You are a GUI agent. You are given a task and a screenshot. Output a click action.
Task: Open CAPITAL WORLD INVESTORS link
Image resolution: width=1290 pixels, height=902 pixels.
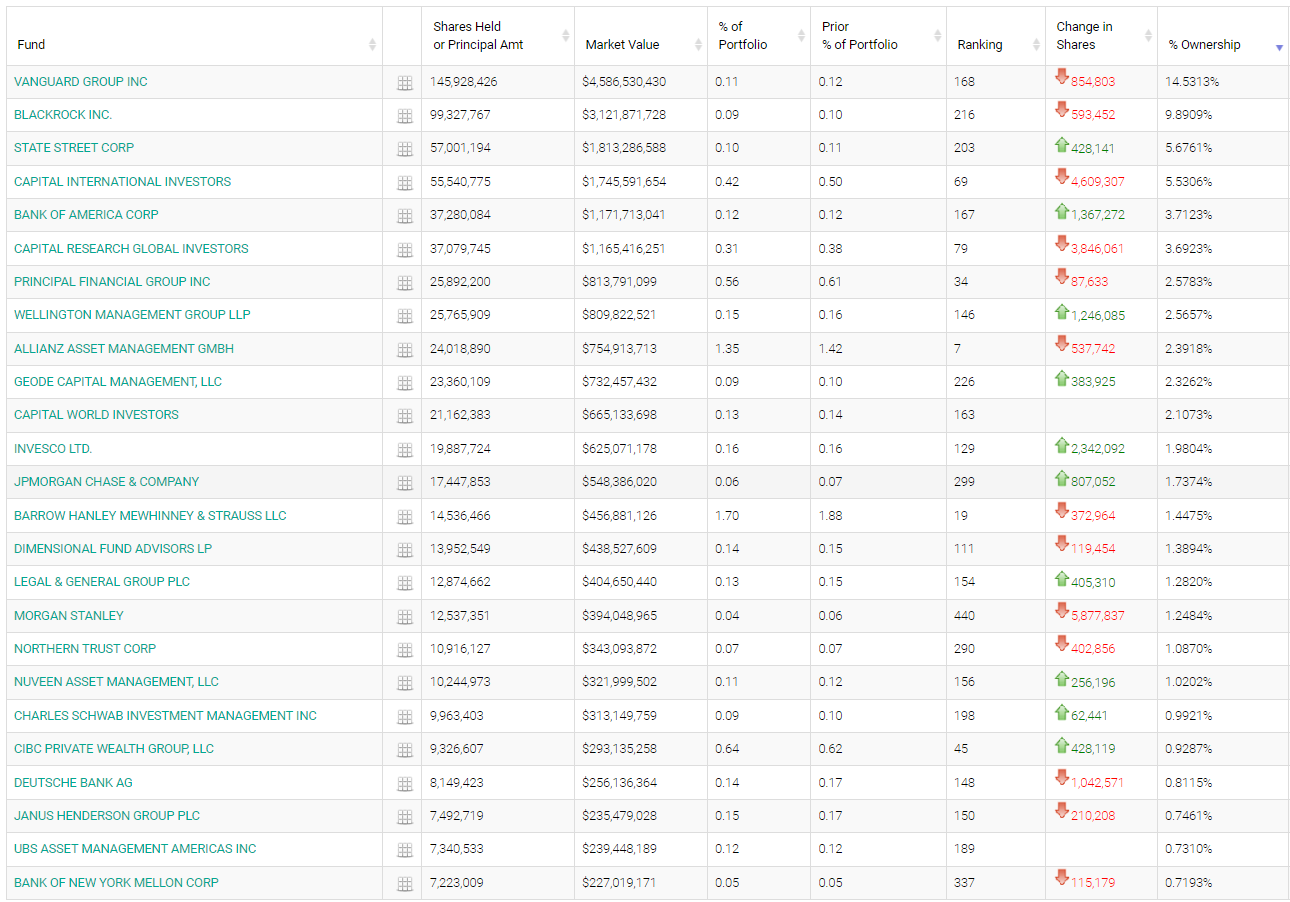pyautogui.click(x=96, y=415)
